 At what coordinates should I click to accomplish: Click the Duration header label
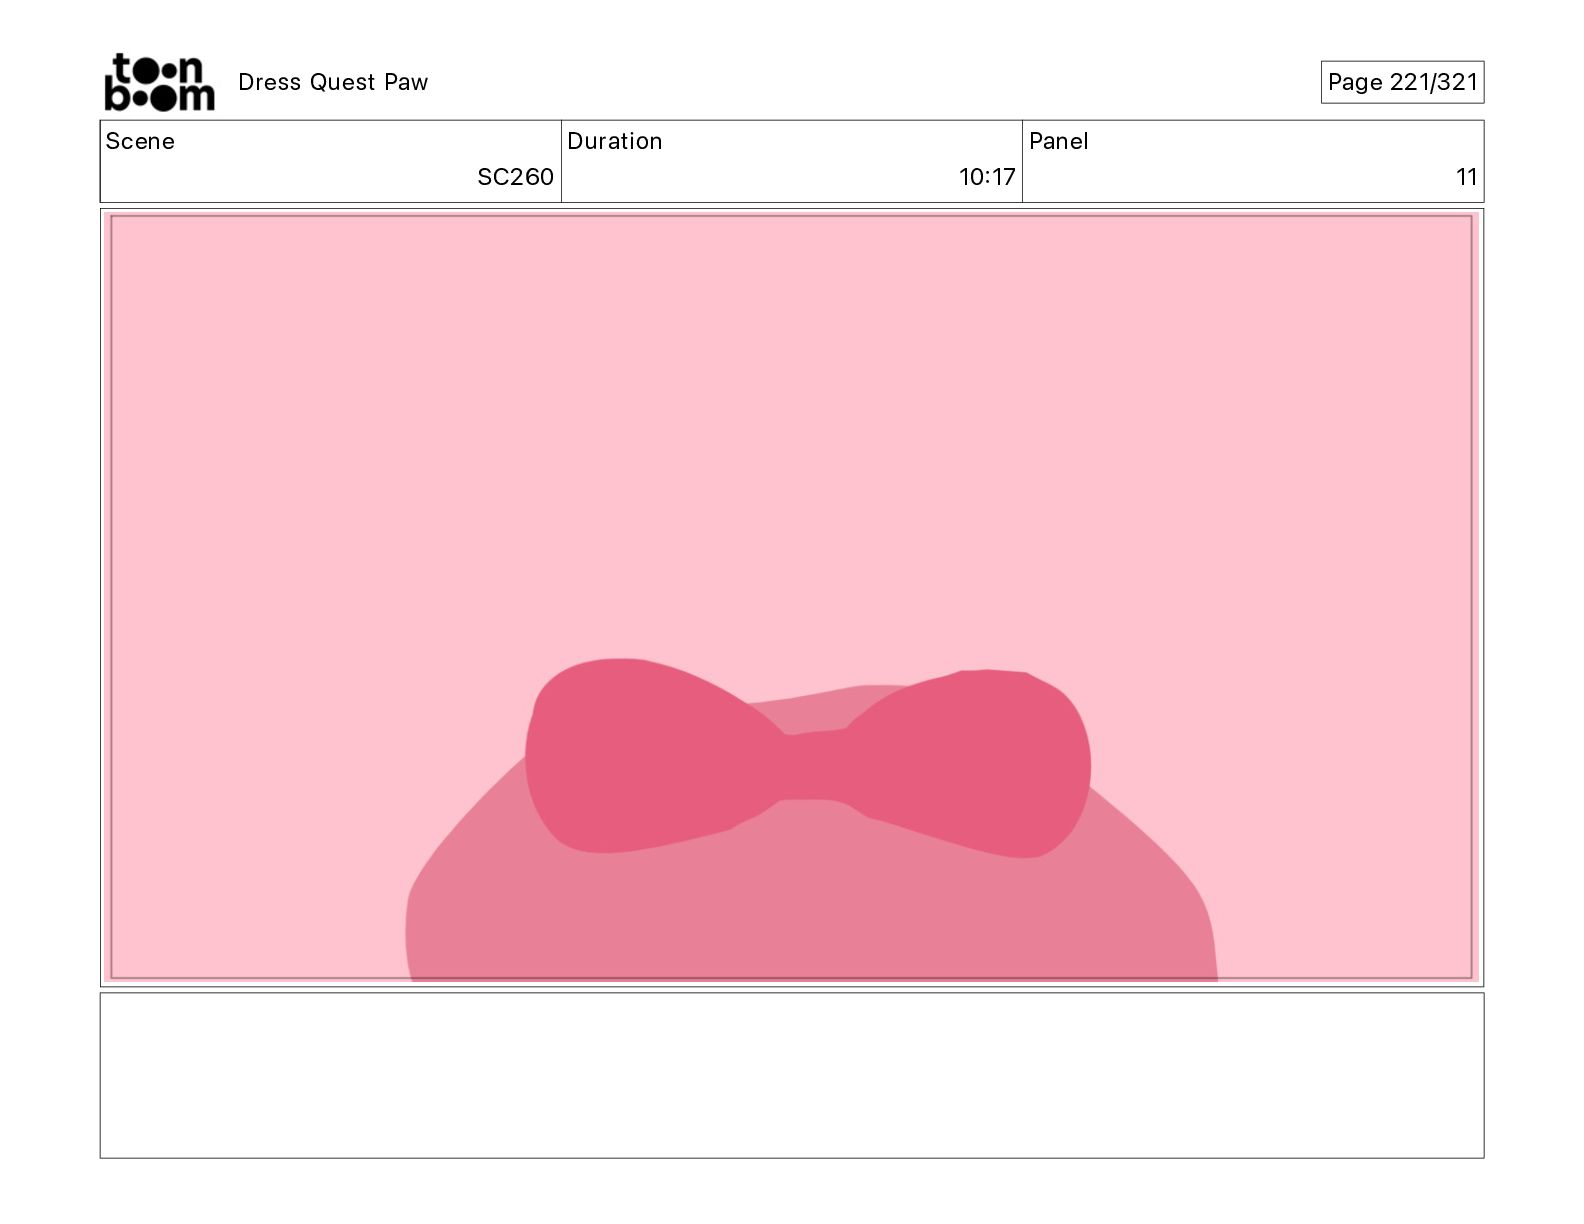click(x=614, y=141)
